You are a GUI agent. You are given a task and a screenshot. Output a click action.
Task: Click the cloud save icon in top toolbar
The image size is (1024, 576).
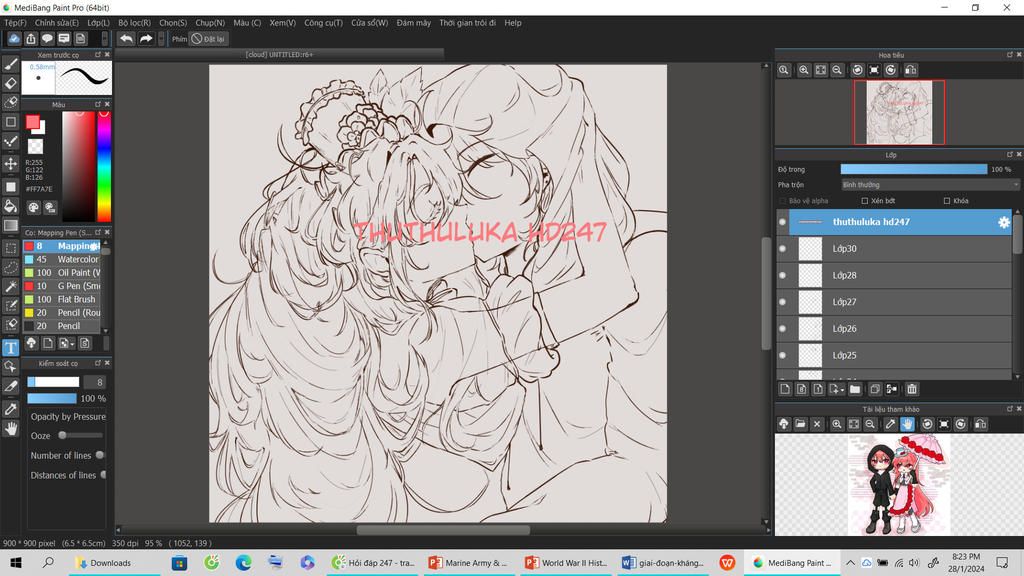tap(14, 39)
